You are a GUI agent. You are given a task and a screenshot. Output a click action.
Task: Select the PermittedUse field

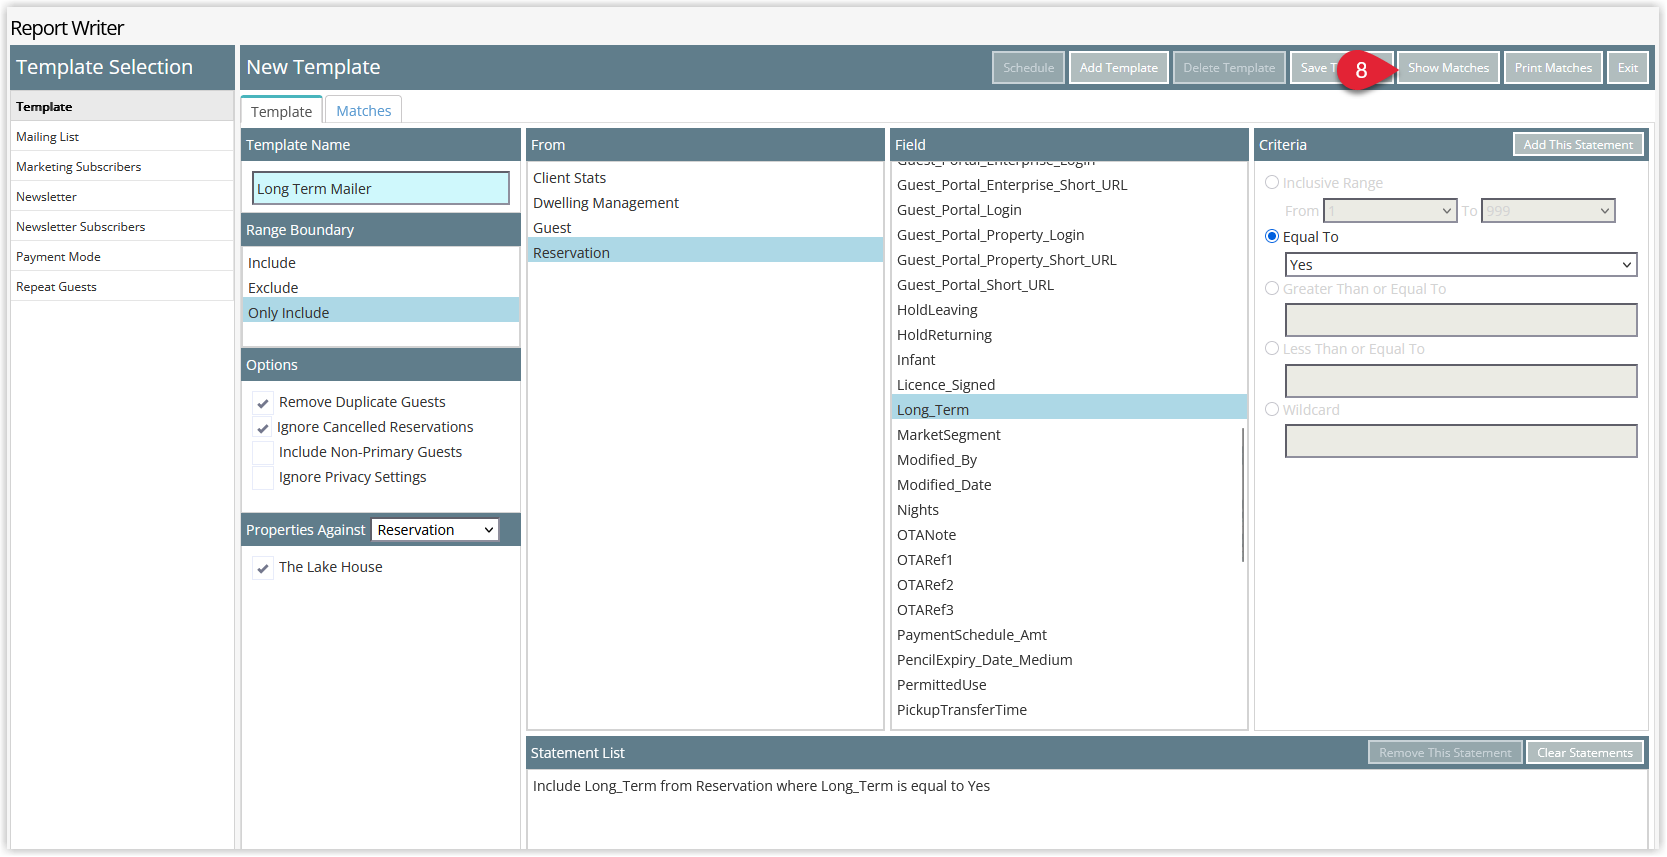point(1068,685)
